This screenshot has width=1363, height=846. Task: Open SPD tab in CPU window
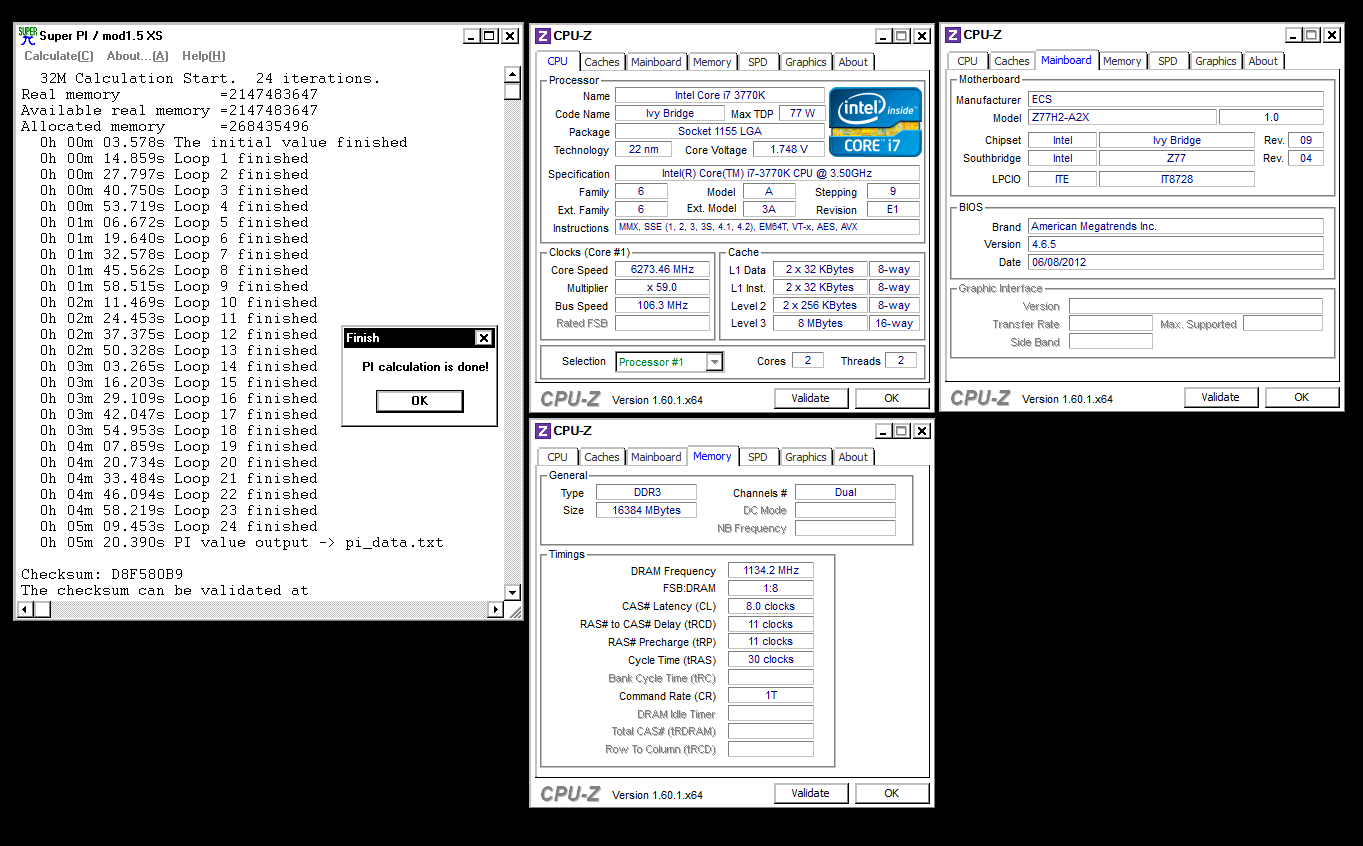pyautogui.click(x=758, y=62)
